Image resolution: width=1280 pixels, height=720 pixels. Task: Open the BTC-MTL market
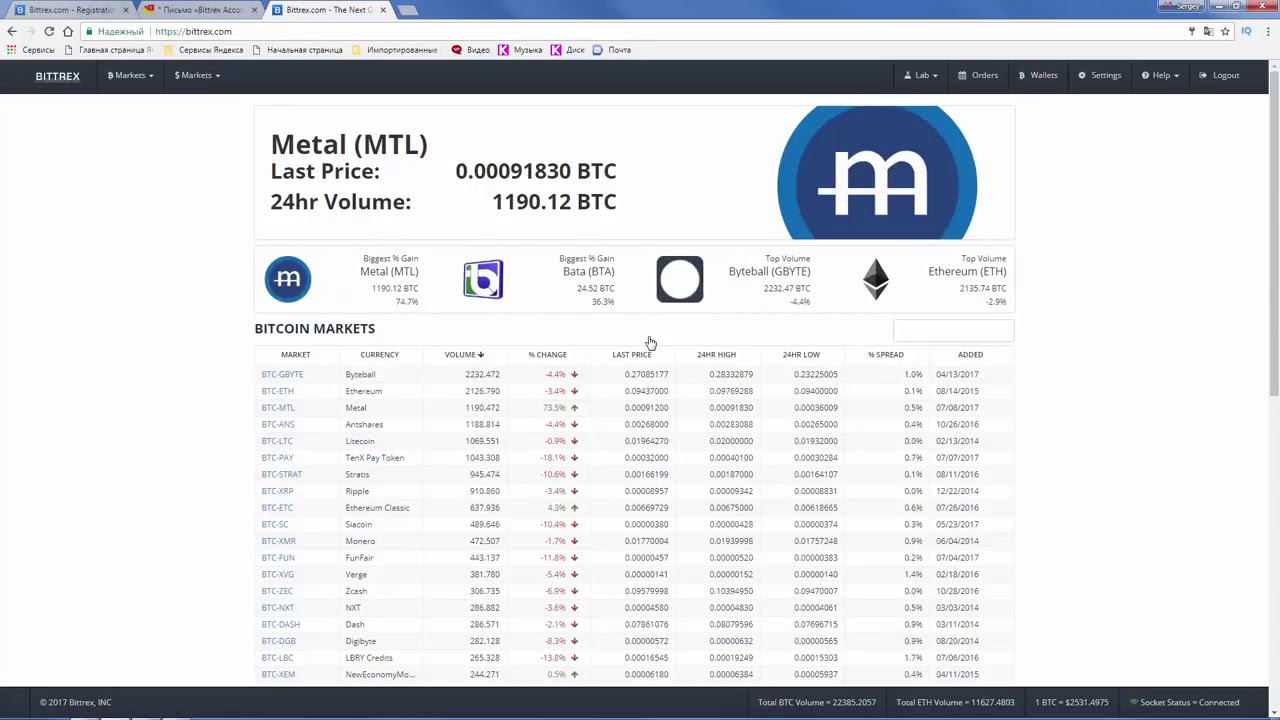278,408
